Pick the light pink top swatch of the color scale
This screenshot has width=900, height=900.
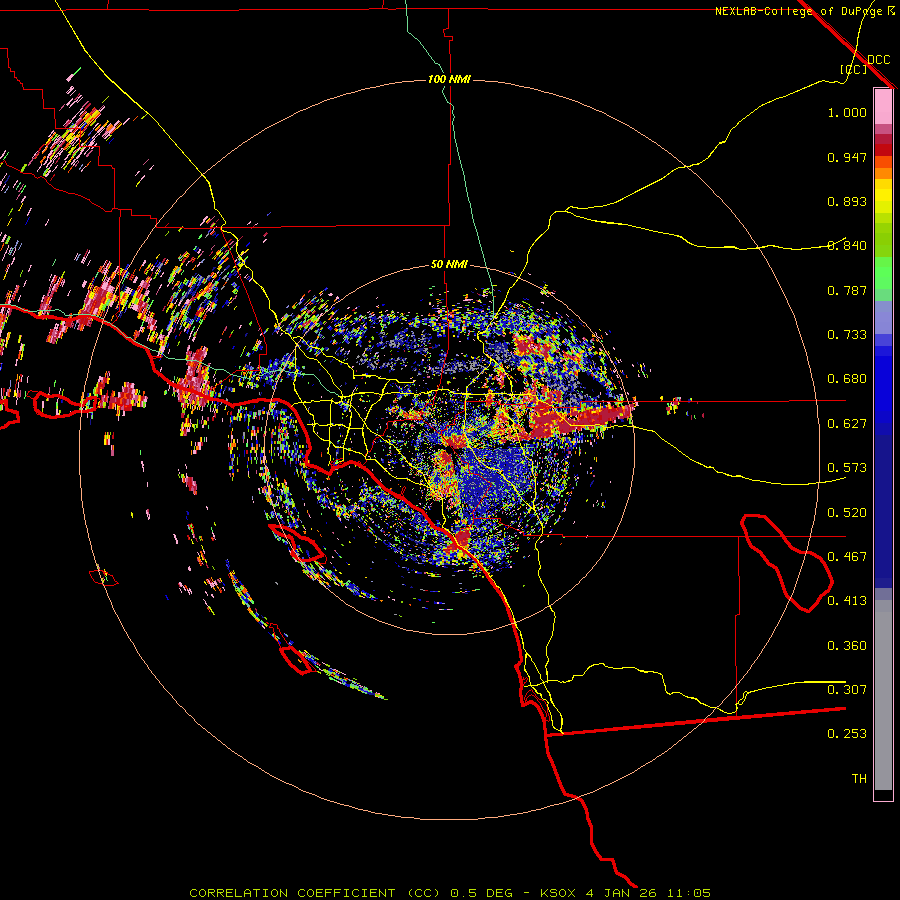click(883, 107)
